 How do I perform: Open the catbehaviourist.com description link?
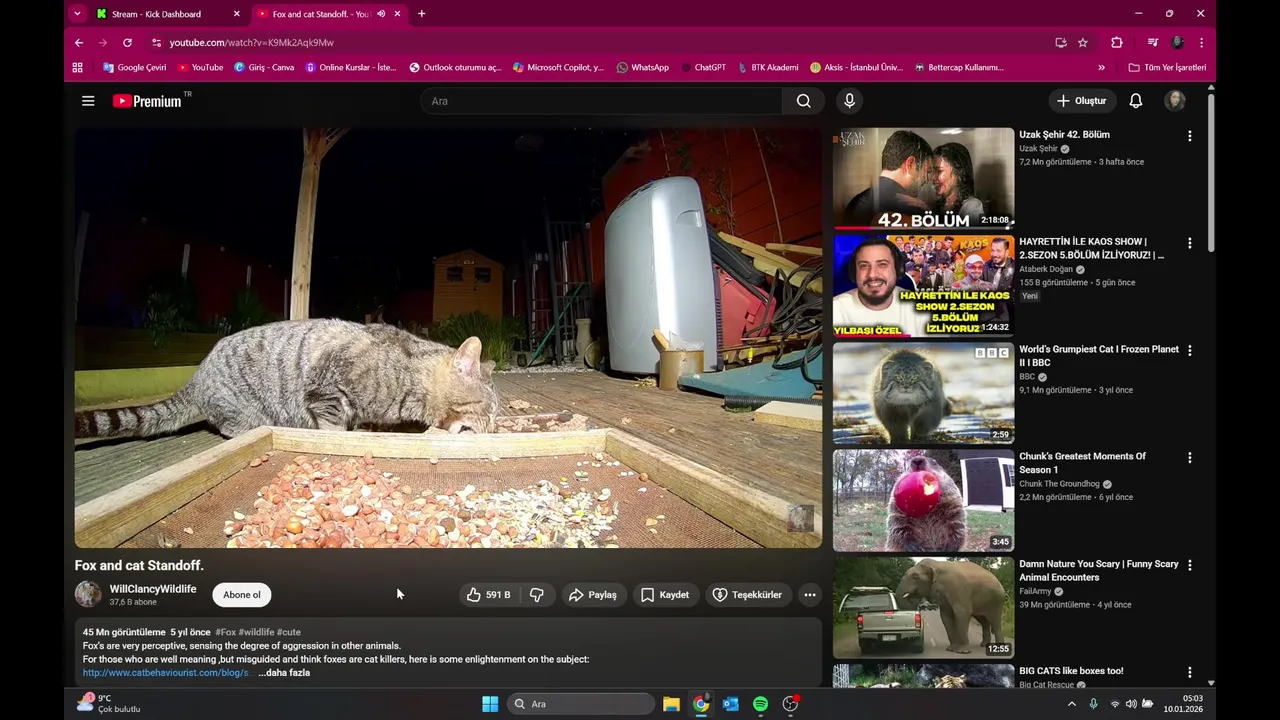tap(166, 673)
